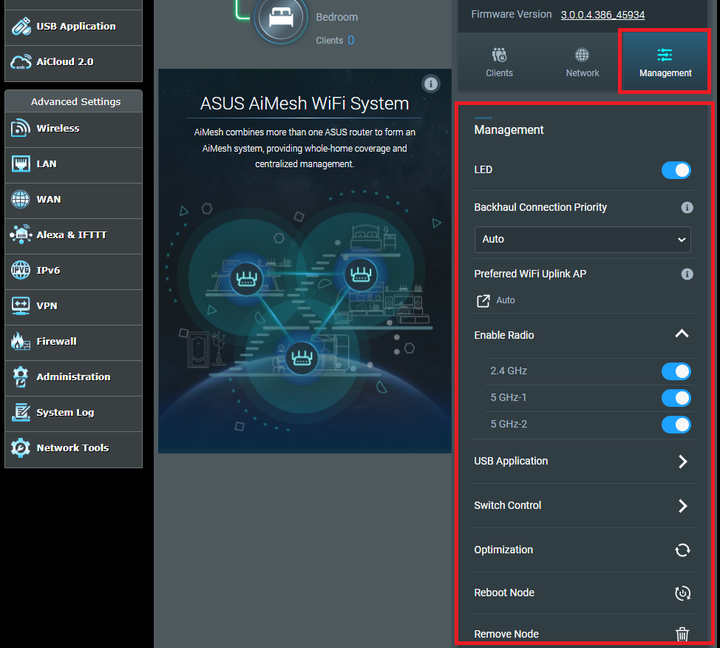Switch to the Network tab
Image resolution: width=720 pixels, height=648 pixels.
click(x=582, y=62)
